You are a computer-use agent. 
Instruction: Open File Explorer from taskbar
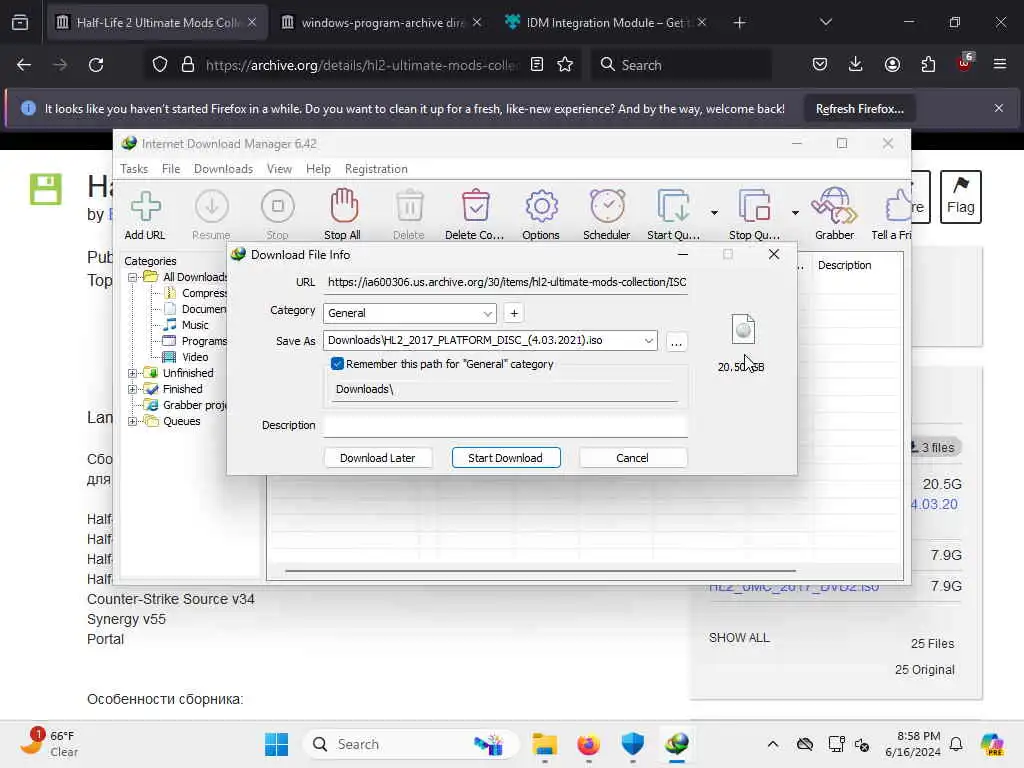(544, 744)
